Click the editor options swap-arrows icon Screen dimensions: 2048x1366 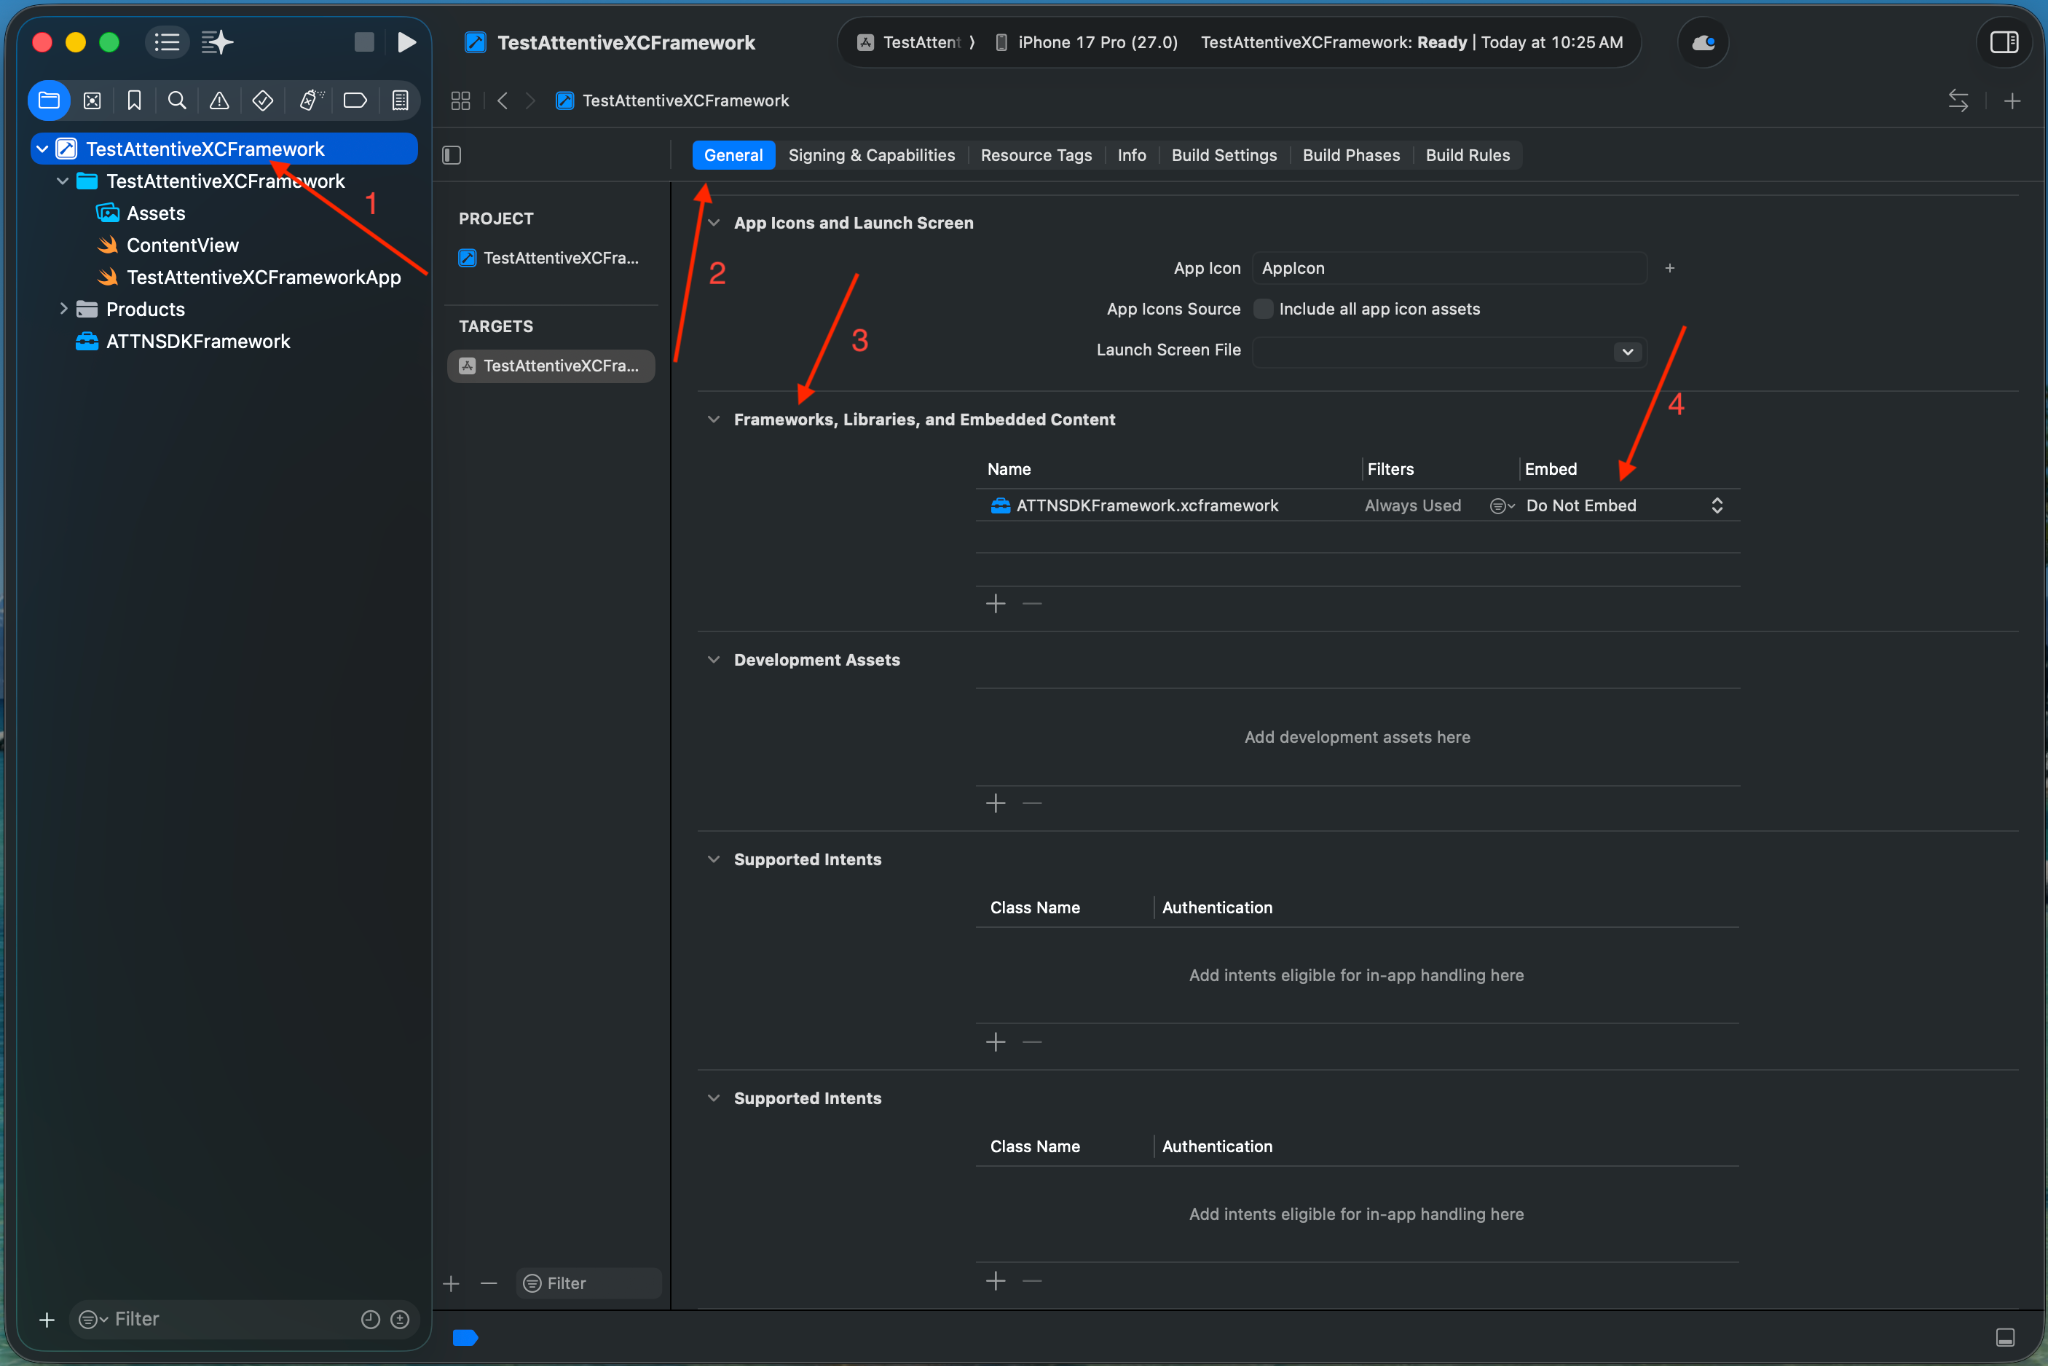(x=1958, y=100)
